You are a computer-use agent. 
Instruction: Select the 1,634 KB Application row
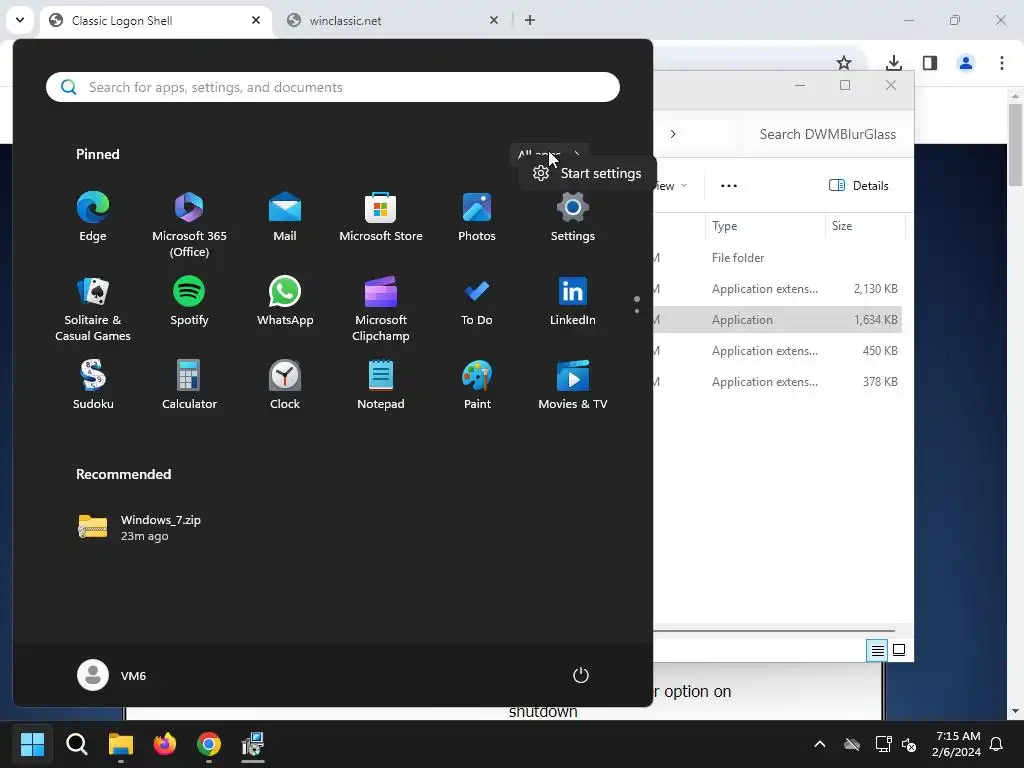tap(778, 319)
